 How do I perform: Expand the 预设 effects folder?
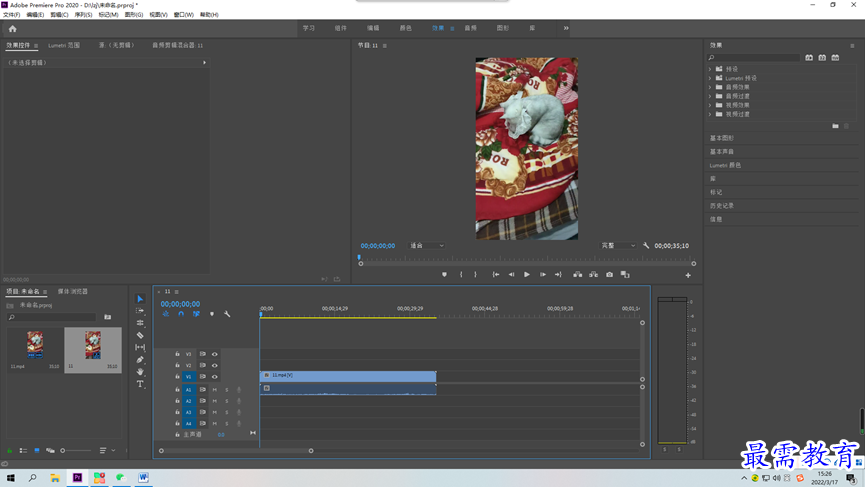point(710,69)
